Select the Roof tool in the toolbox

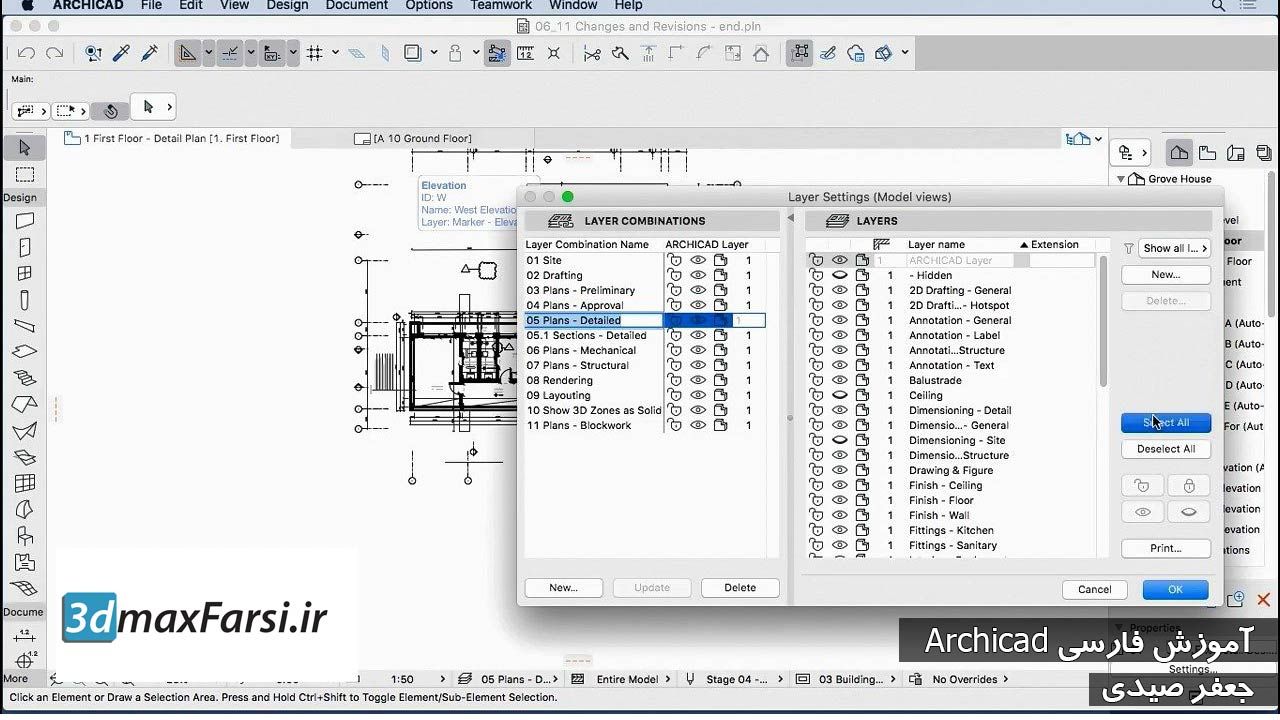[25, 404]
